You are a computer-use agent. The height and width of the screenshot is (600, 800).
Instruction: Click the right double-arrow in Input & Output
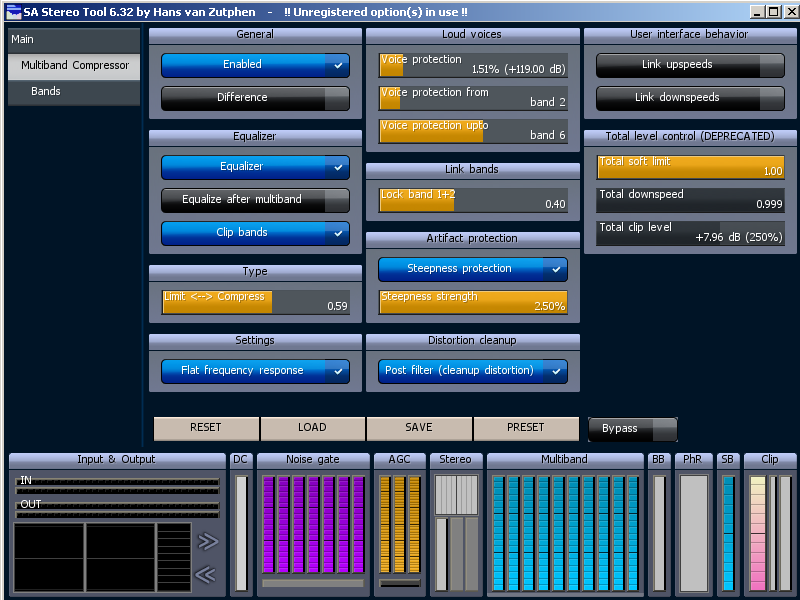[208, 541]
